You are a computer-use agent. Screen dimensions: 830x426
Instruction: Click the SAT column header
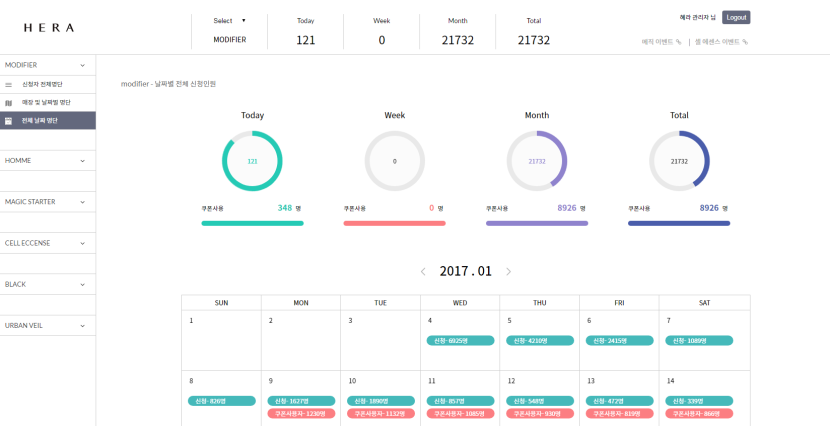(705, 303)
